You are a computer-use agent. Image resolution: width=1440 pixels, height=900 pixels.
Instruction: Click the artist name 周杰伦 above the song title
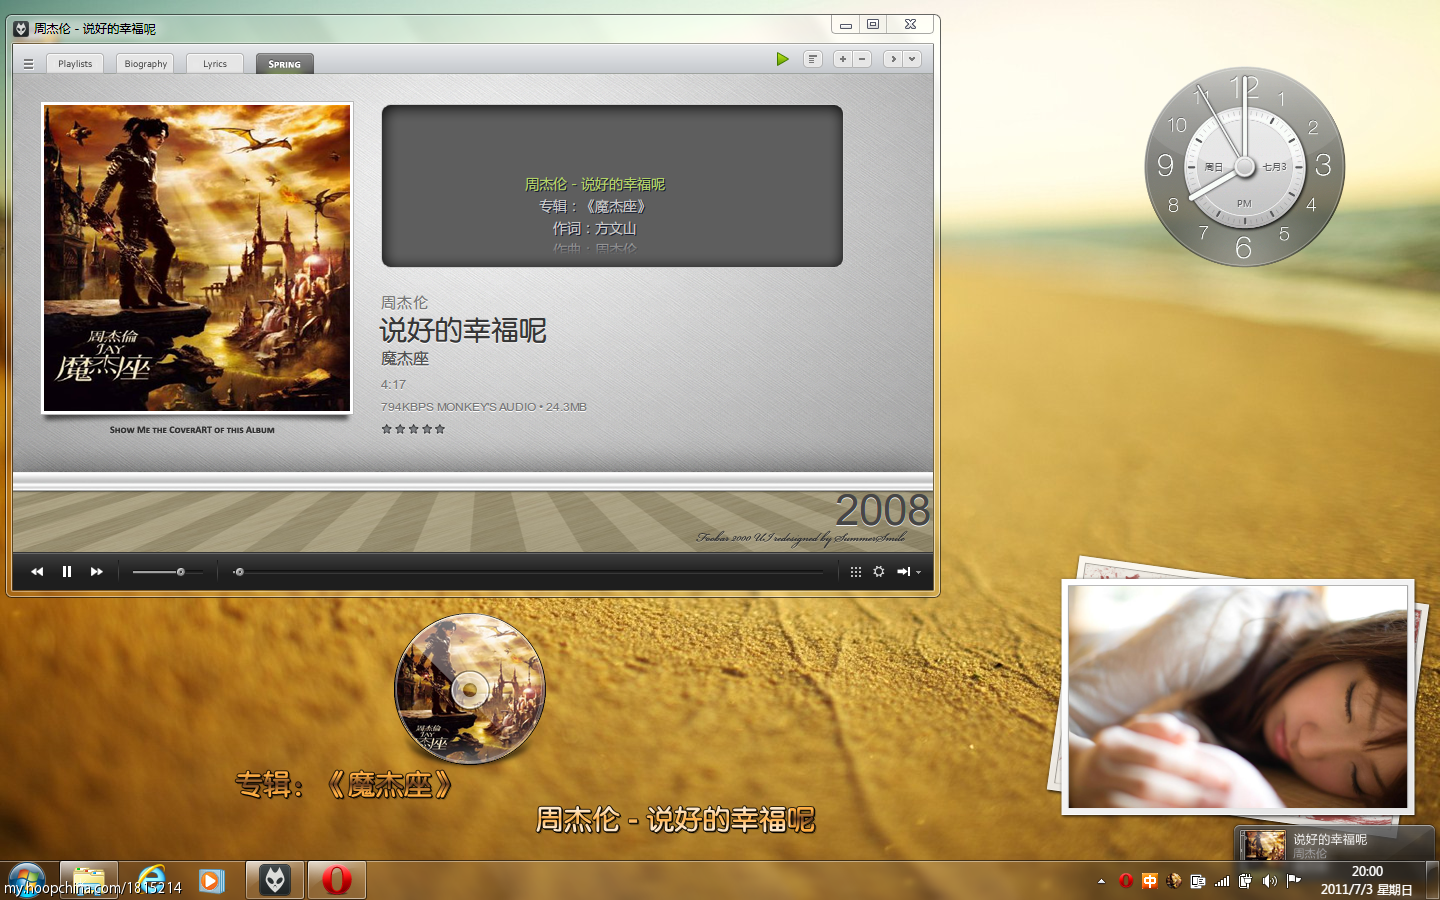pos(404,302)
